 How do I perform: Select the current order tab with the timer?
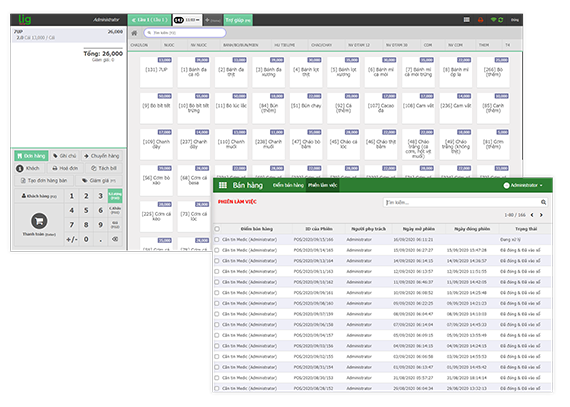[187, 20]
